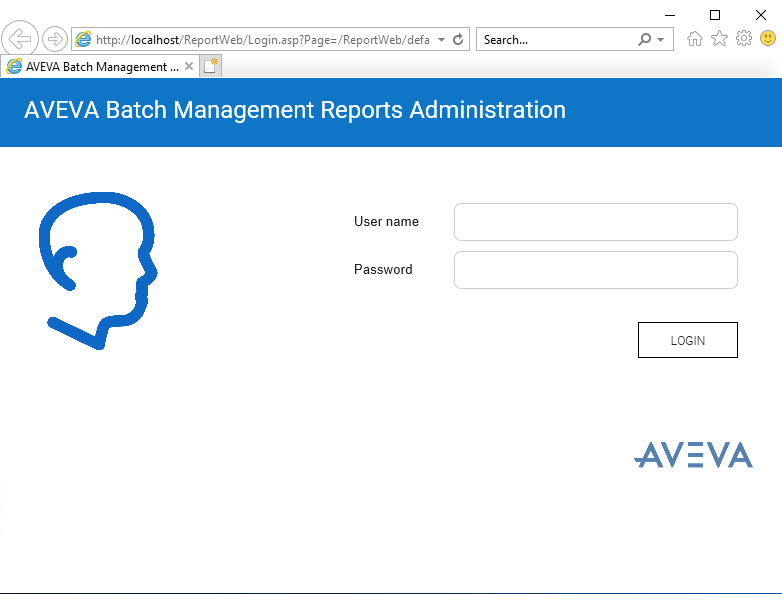Click the magnifier search icon

644,39
